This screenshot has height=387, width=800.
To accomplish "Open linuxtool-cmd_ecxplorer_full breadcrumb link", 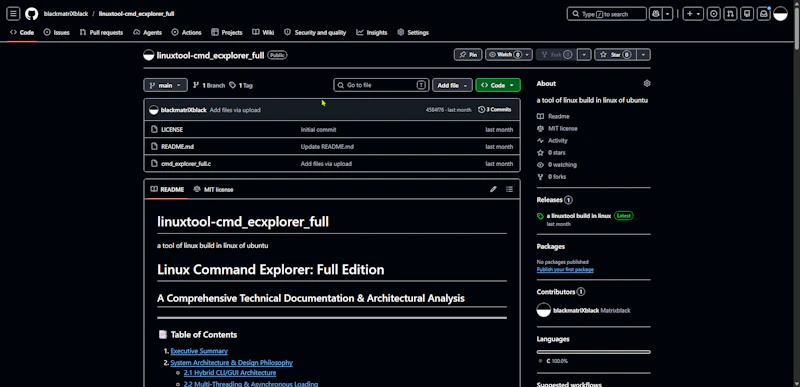I will point(137,14).
